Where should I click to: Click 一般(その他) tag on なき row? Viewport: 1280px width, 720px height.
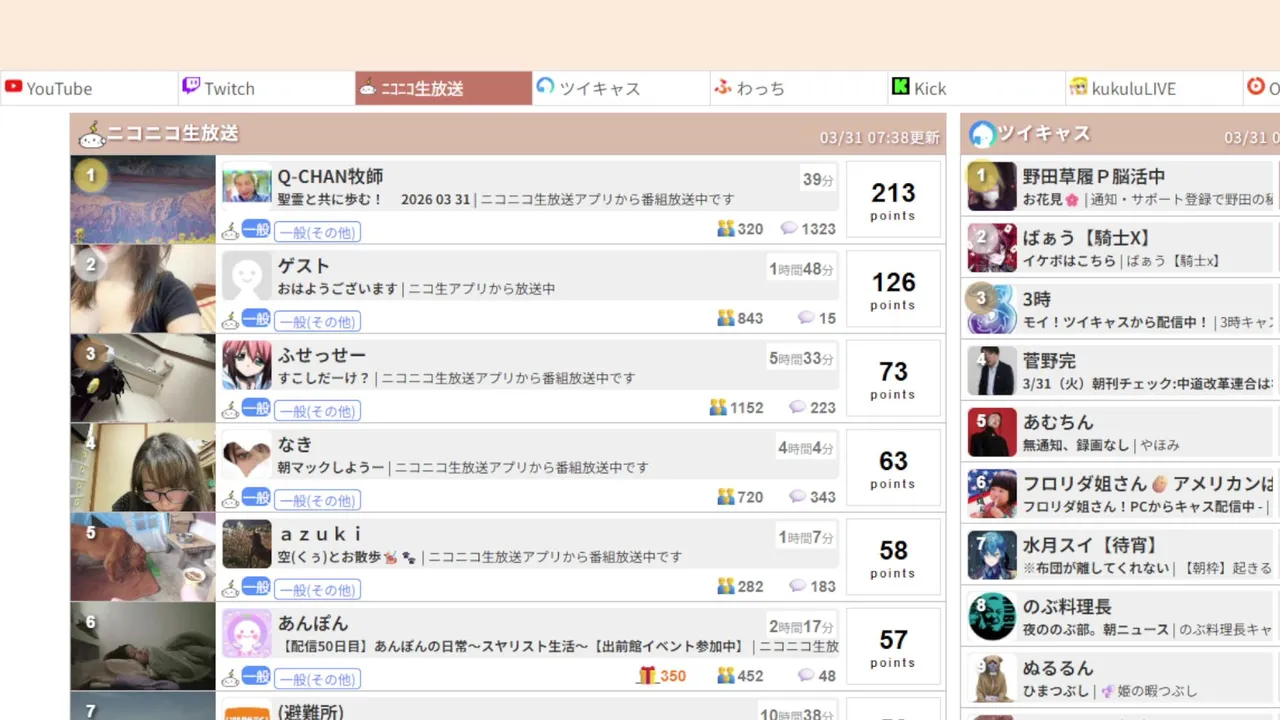coord(317,500)
